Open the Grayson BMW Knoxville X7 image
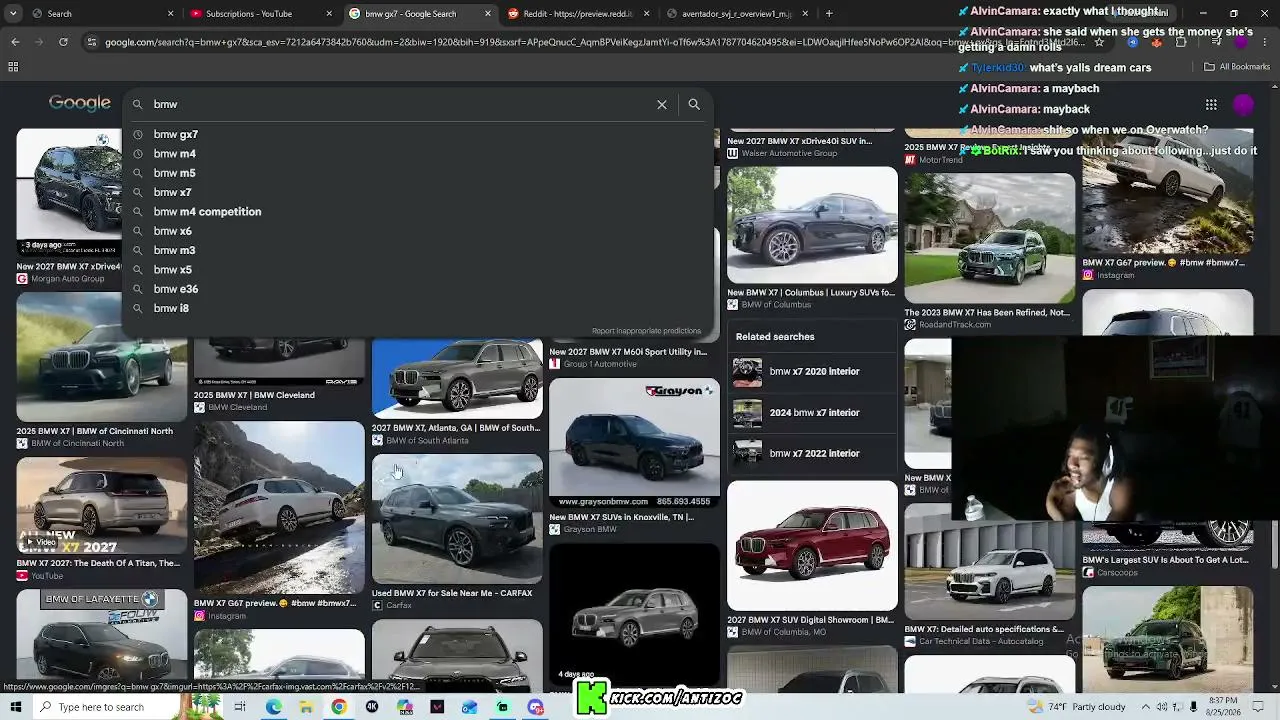 (x=634, y=443)
